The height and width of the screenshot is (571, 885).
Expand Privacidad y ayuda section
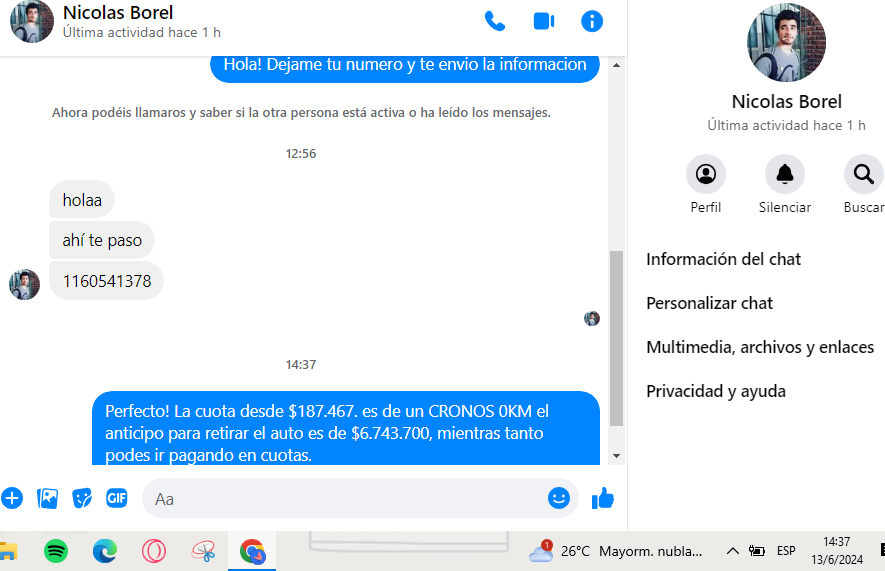[716, 391]
